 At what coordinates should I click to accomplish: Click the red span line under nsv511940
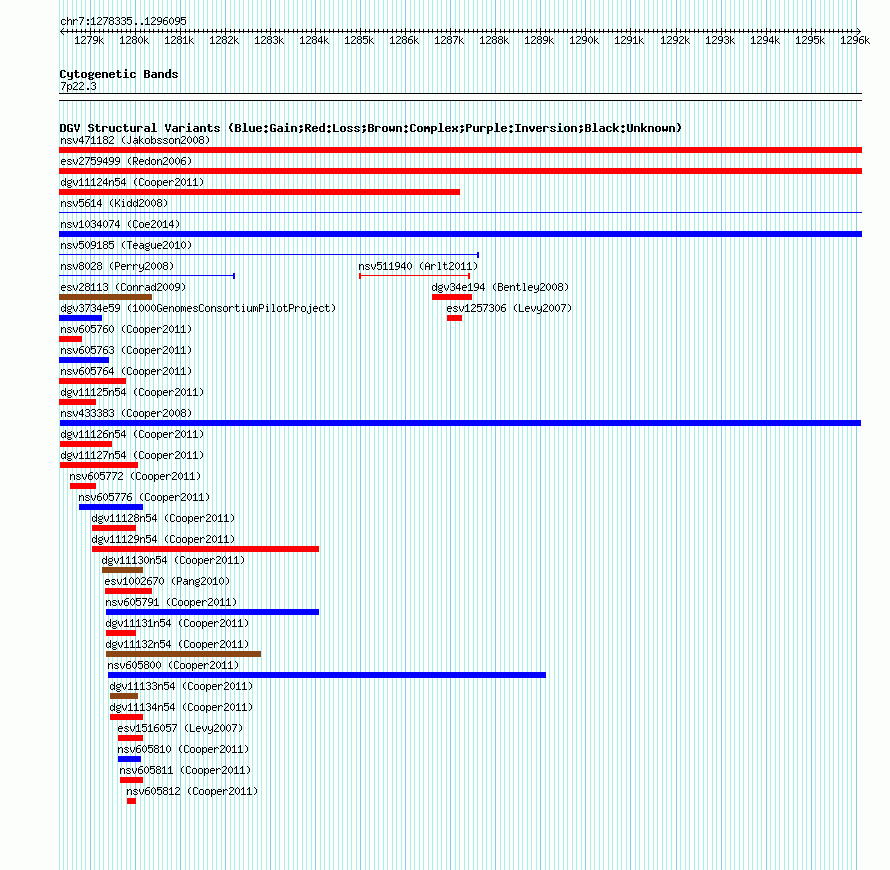pos(414,276)
